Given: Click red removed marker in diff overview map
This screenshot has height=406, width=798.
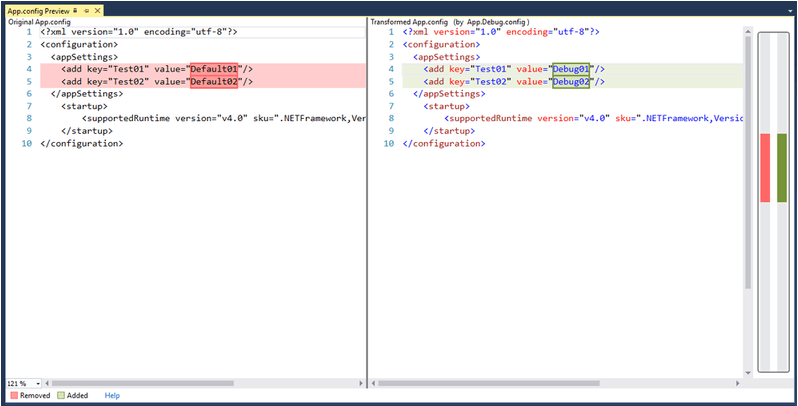Looking at the screenshot, I should point(765,167).
